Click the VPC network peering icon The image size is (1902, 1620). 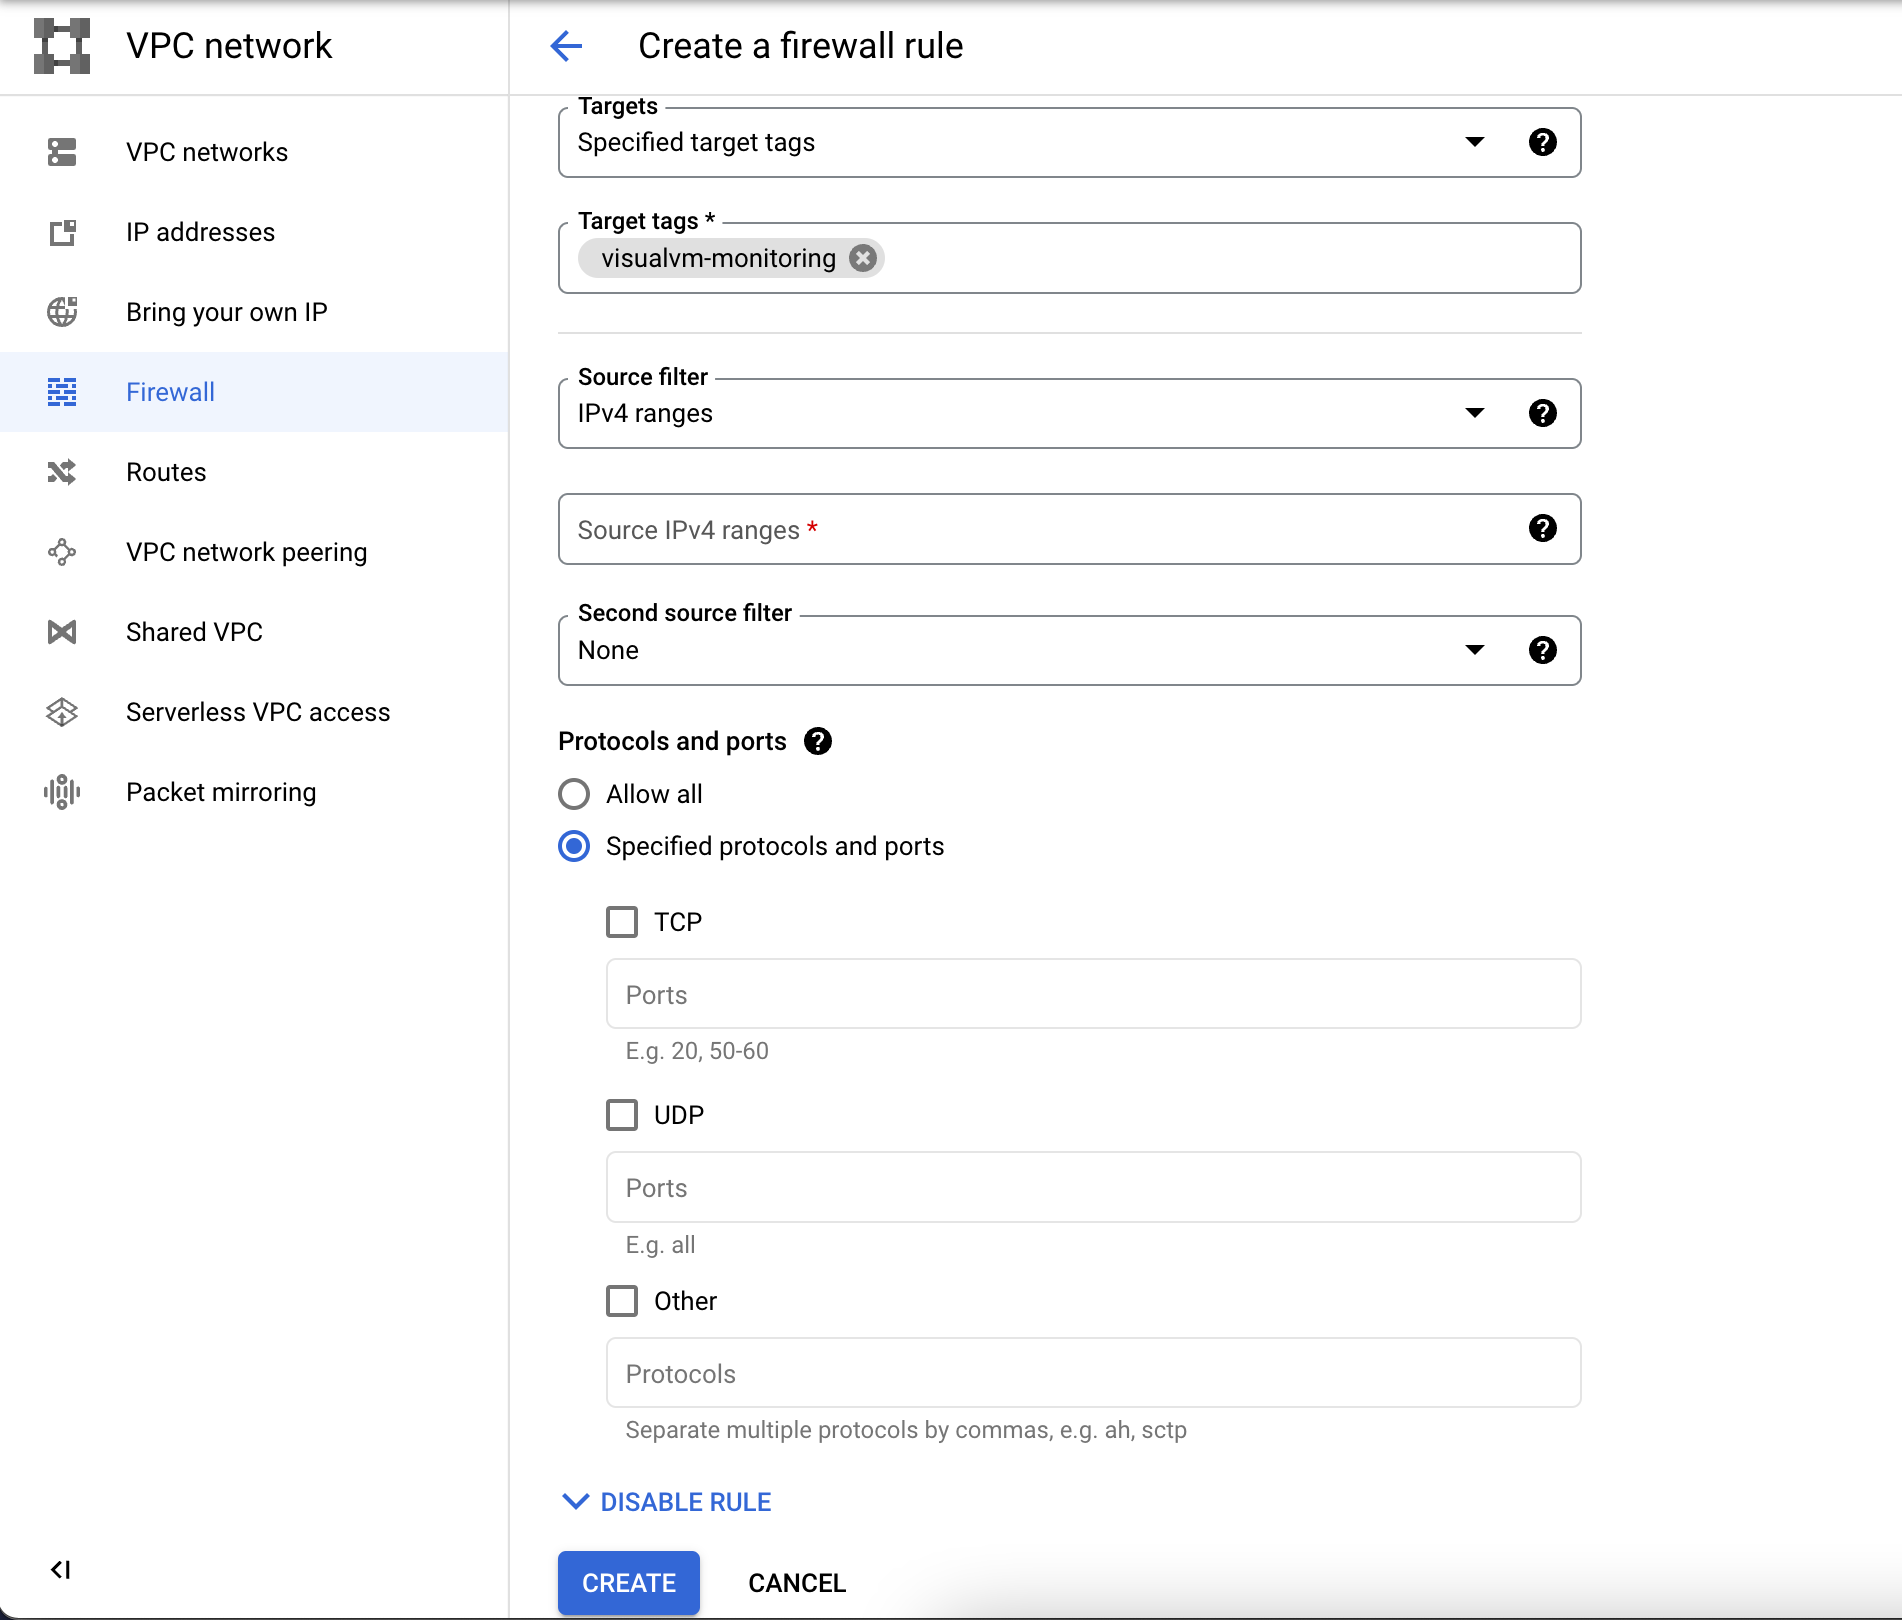coord(62,552)
